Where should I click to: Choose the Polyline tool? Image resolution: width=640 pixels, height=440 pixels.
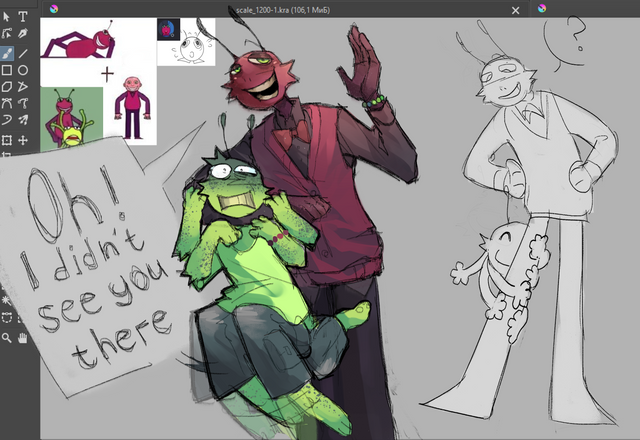click(x=22, y=87)
